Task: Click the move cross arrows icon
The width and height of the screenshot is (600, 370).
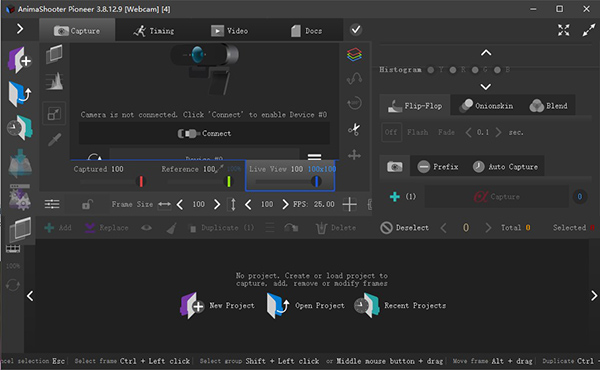Action: click(354, 155)
